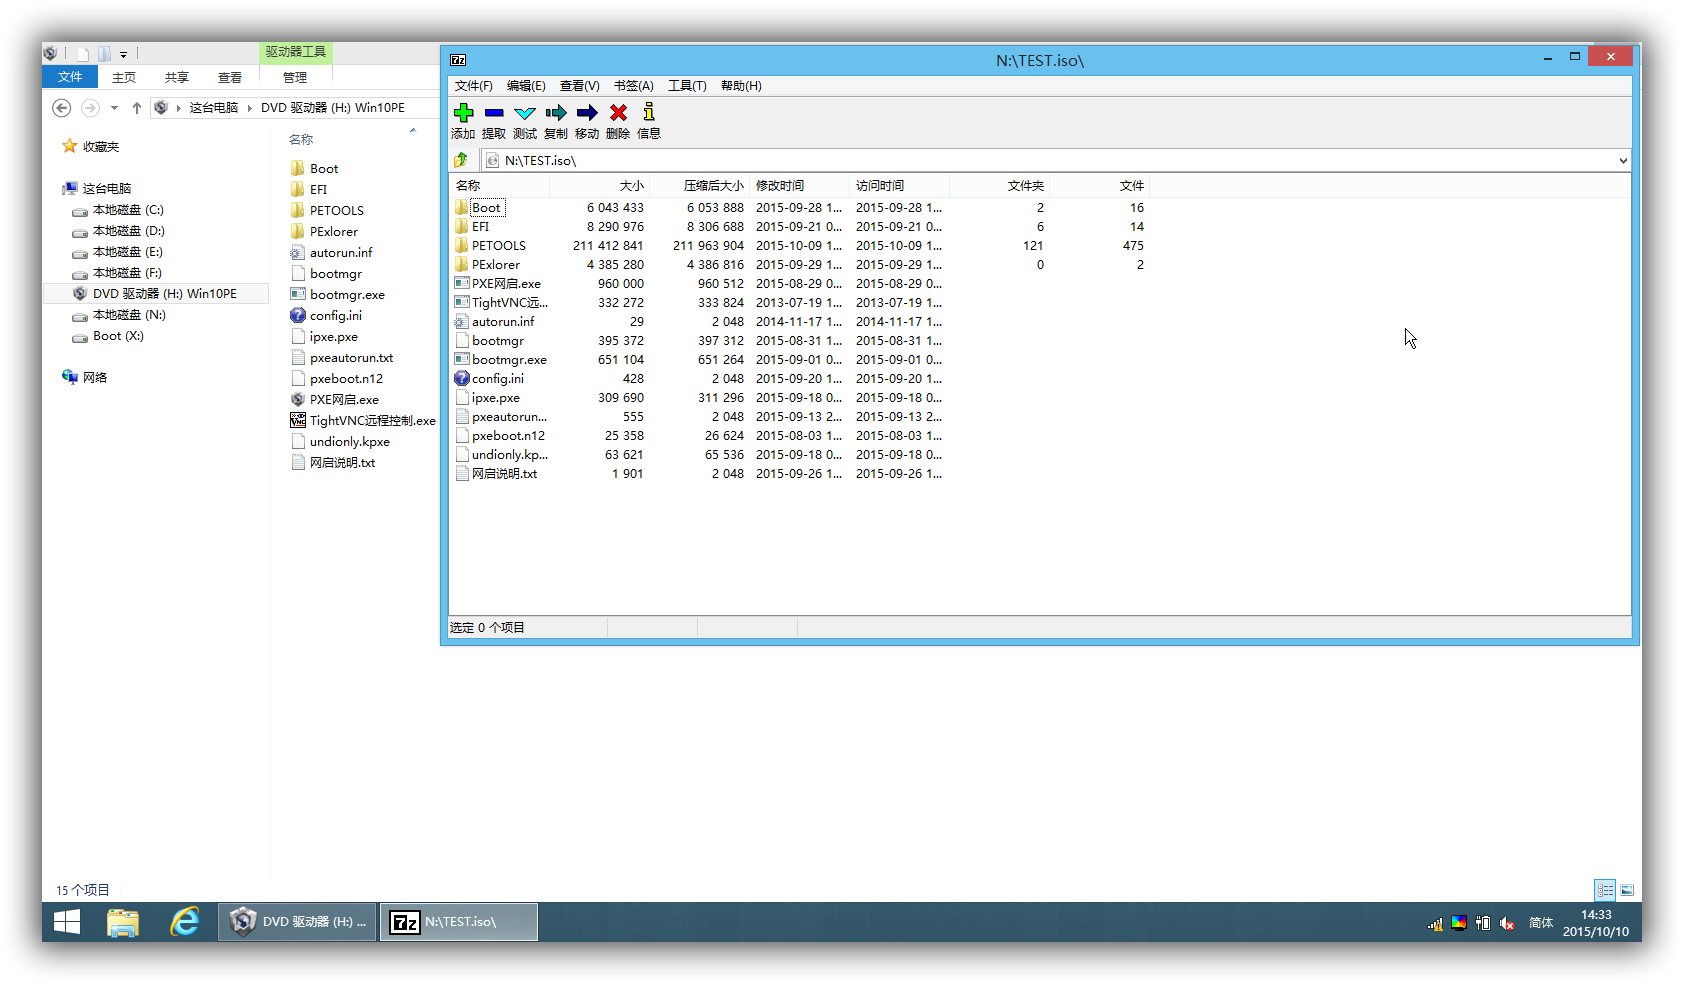Screen dimensions: 1684x984
Task: Open 7-Zip 查看(V) menu
Action: 579,86
